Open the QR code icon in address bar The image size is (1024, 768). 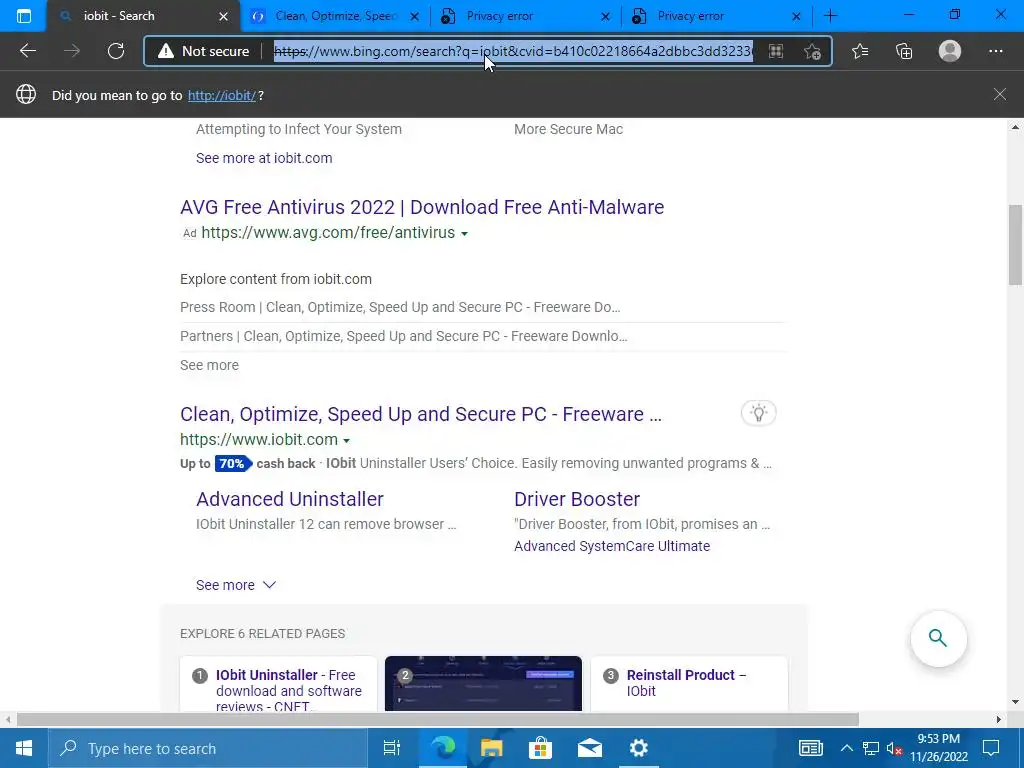pyautogui.click(x=776, y=51)
